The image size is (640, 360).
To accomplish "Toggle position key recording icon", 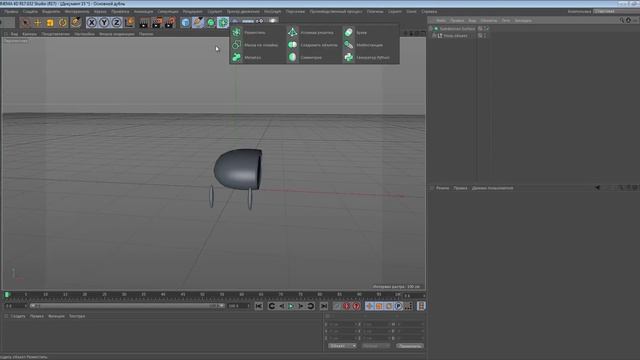I will click(369, 306).
